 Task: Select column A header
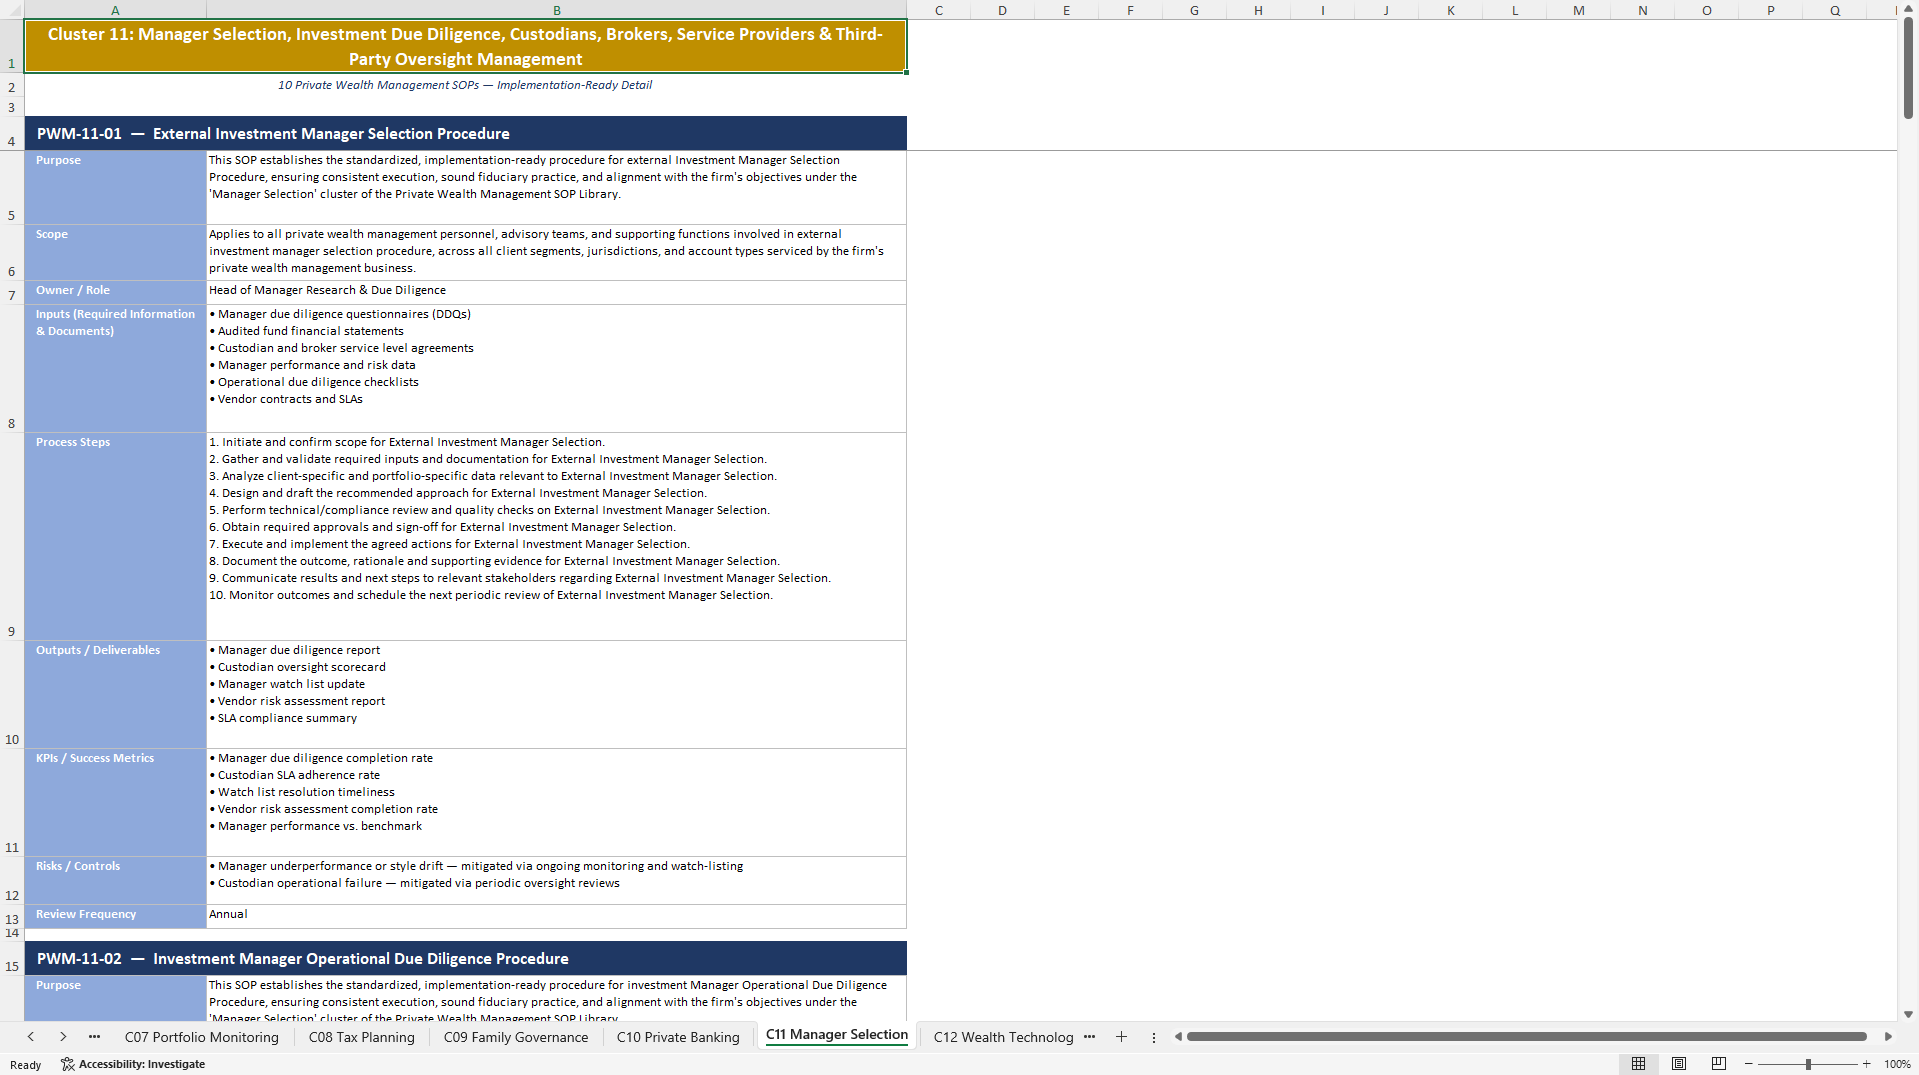click(x=115, y=10)
